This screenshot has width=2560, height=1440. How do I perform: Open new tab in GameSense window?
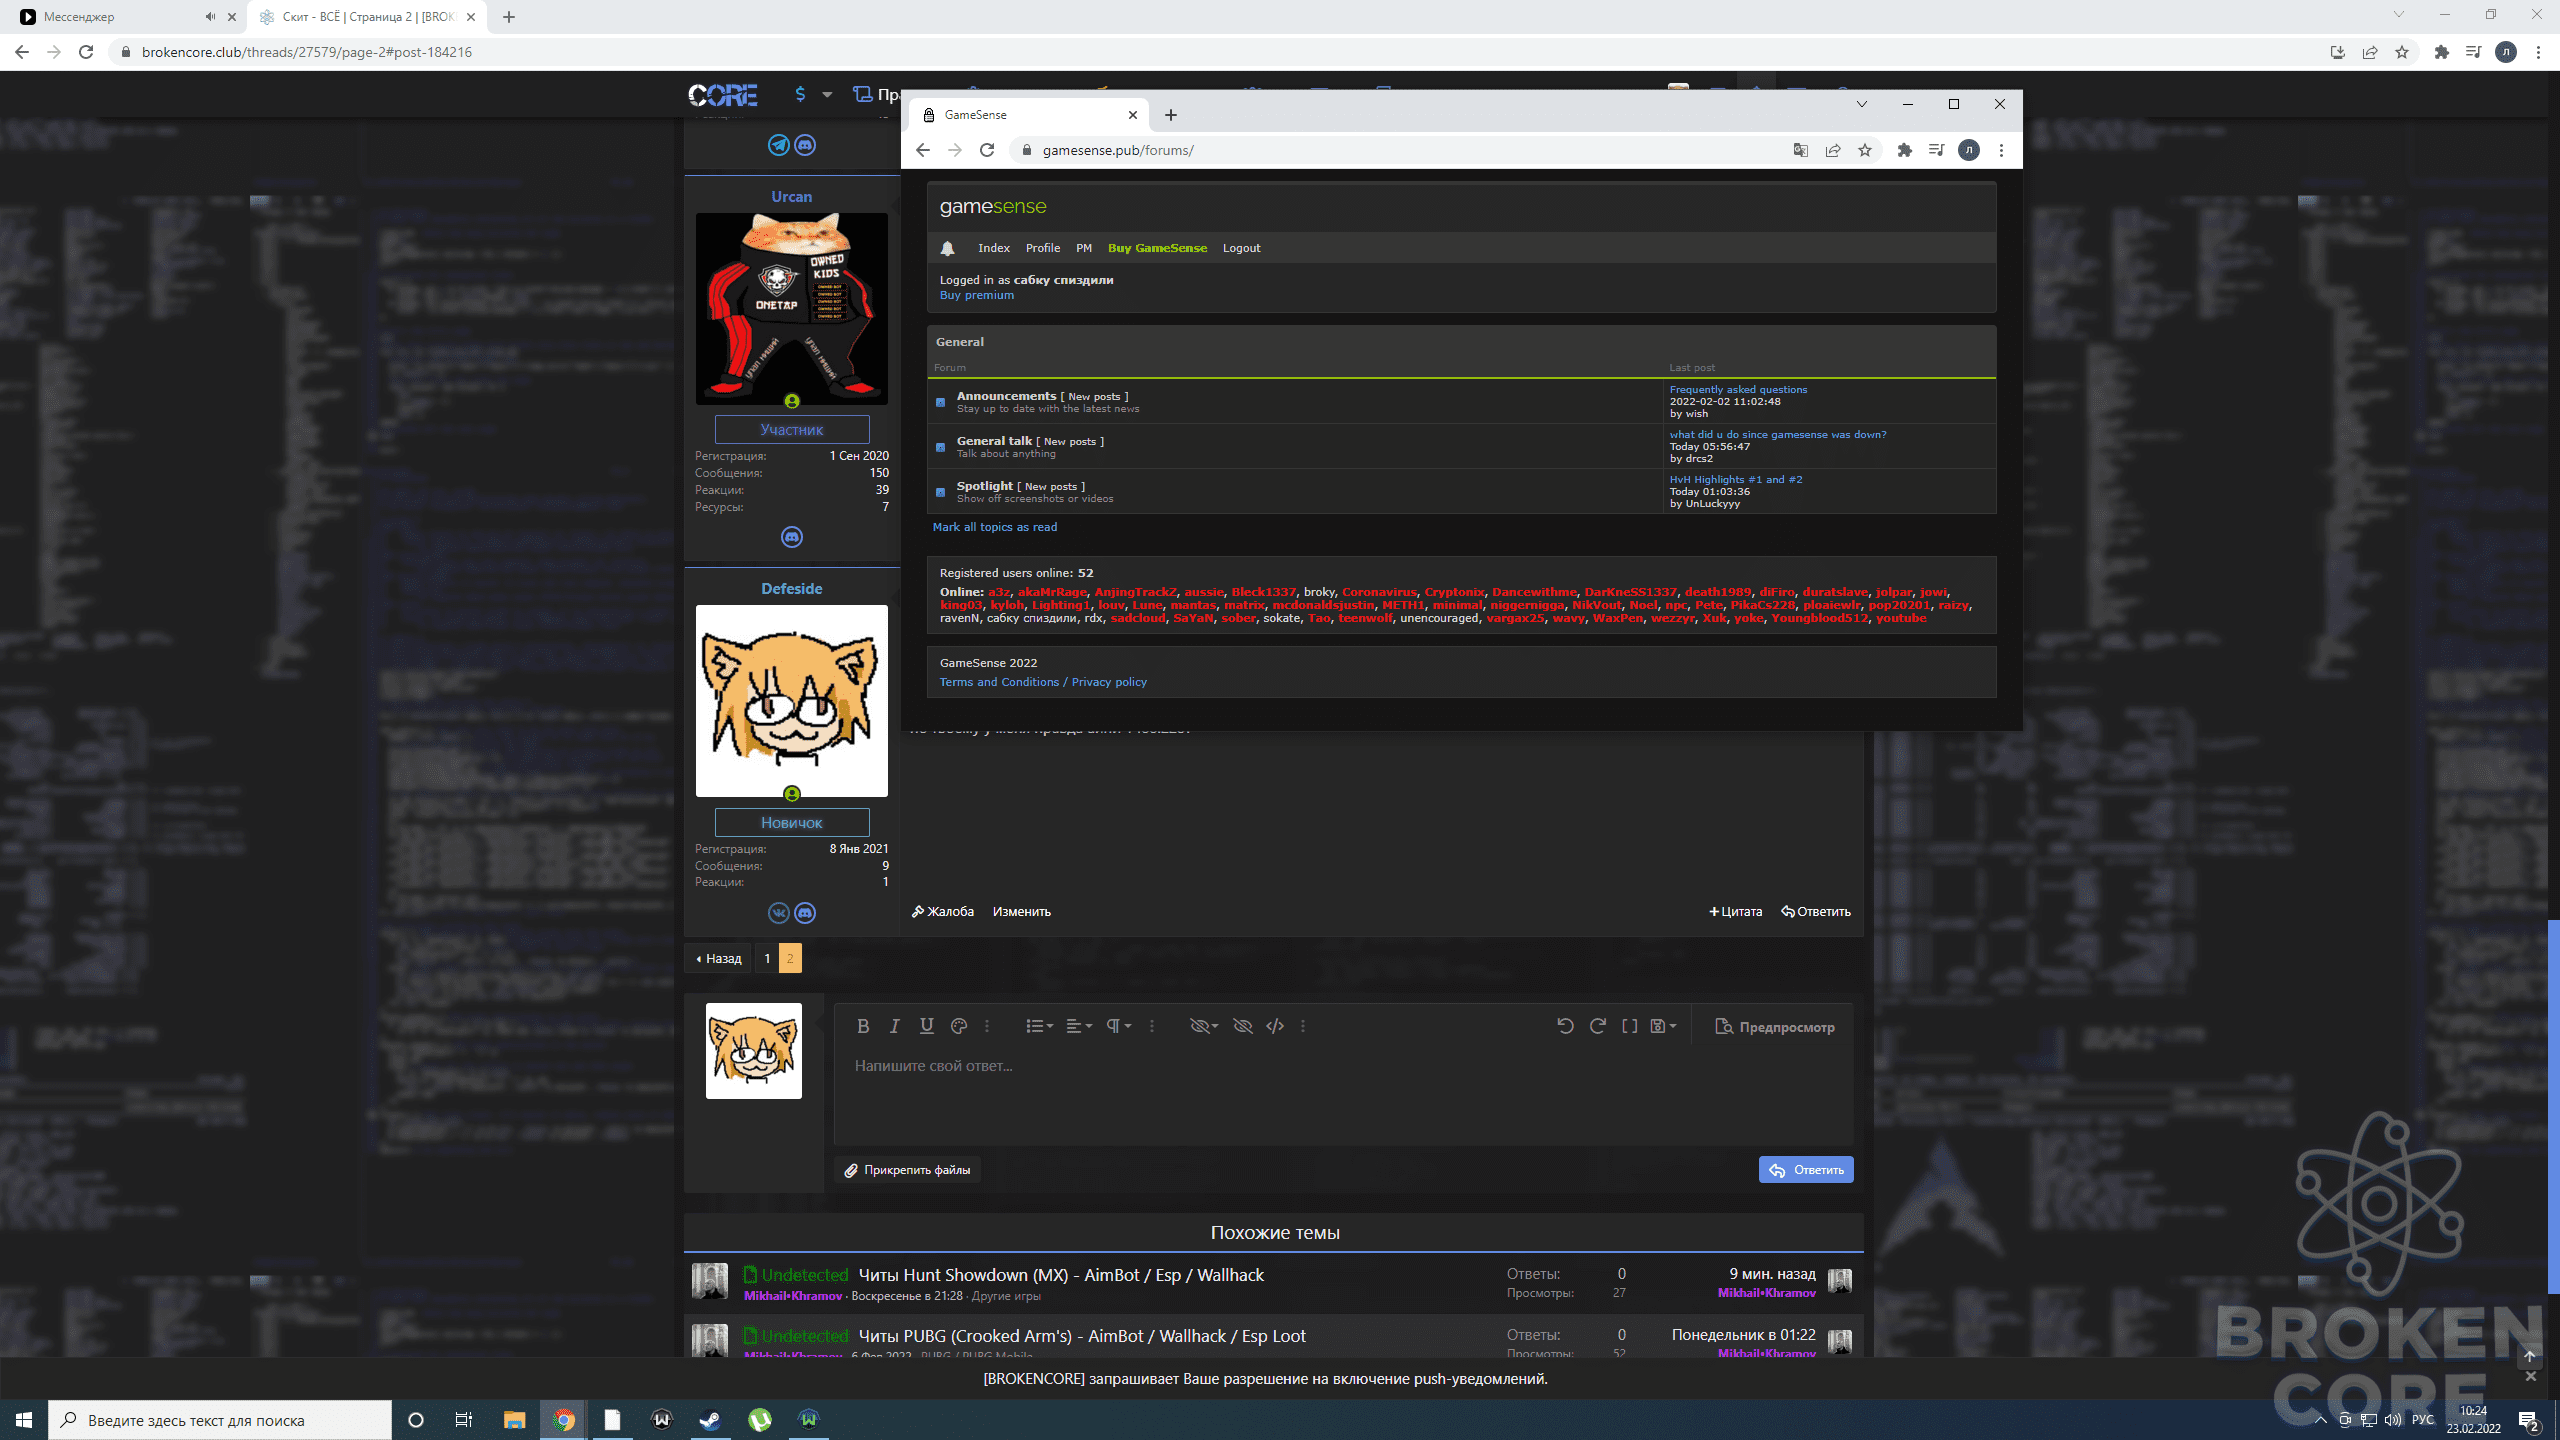(1171, 115)
